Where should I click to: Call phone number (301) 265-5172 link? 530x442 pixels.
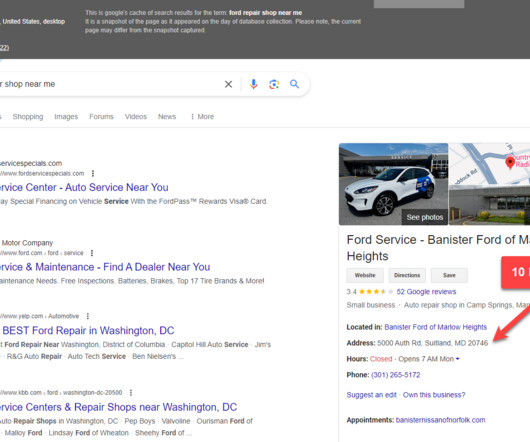tap(395, 375)
